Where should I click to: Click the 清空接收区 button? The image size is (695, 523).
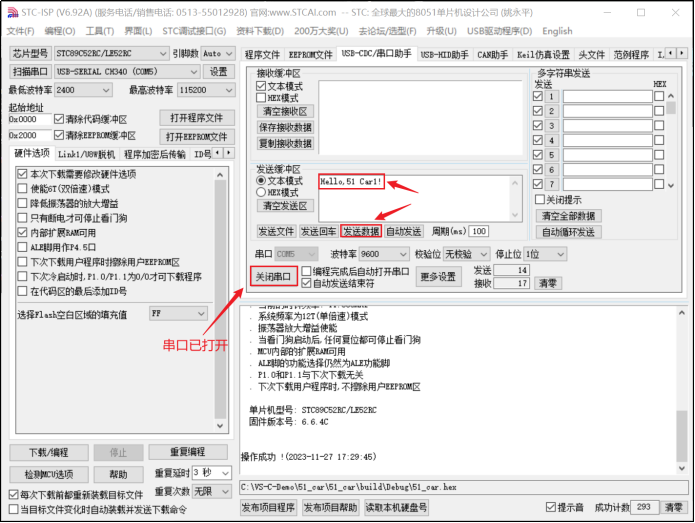point(285,111)
